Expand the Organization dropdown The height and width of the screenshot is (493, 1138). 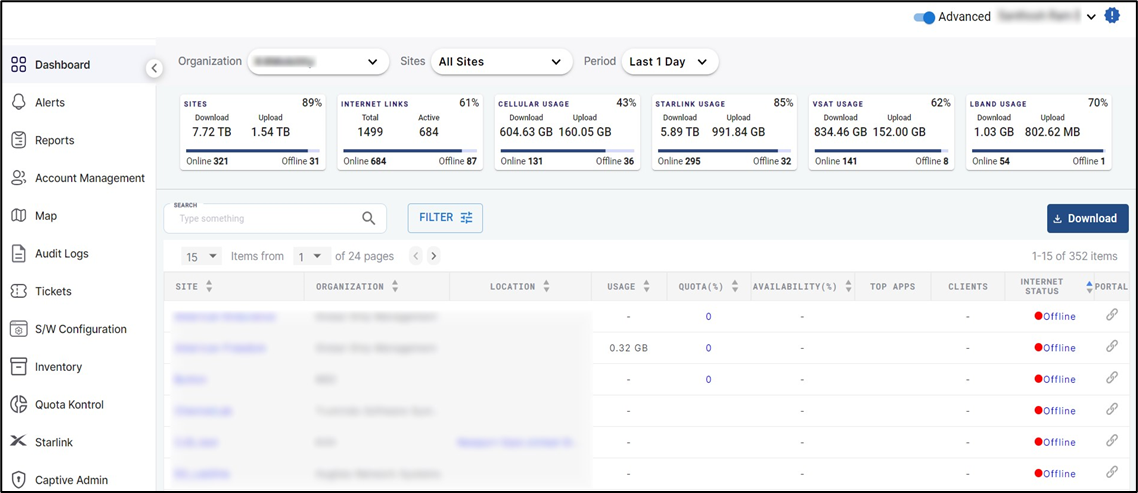(x=318, y=62)
